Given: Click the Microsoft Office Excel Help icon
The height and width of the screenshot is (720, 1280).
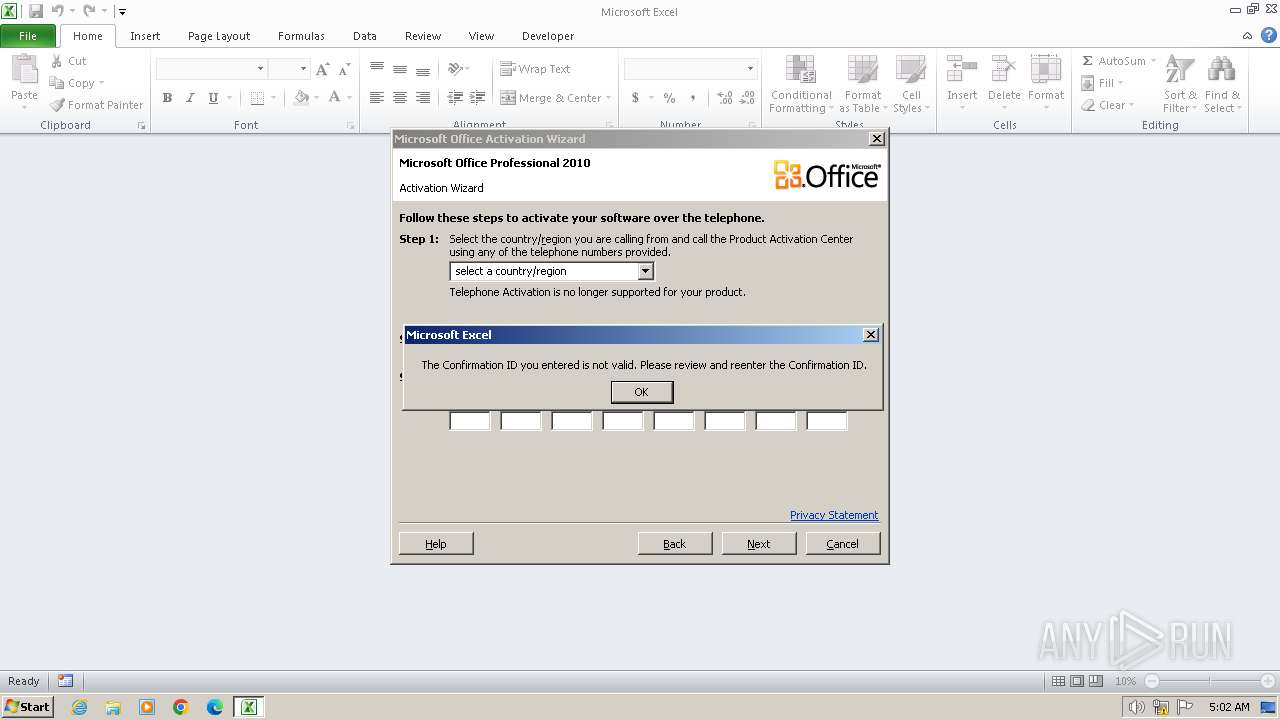Looking at the screenshot, I should (1269, 35).
